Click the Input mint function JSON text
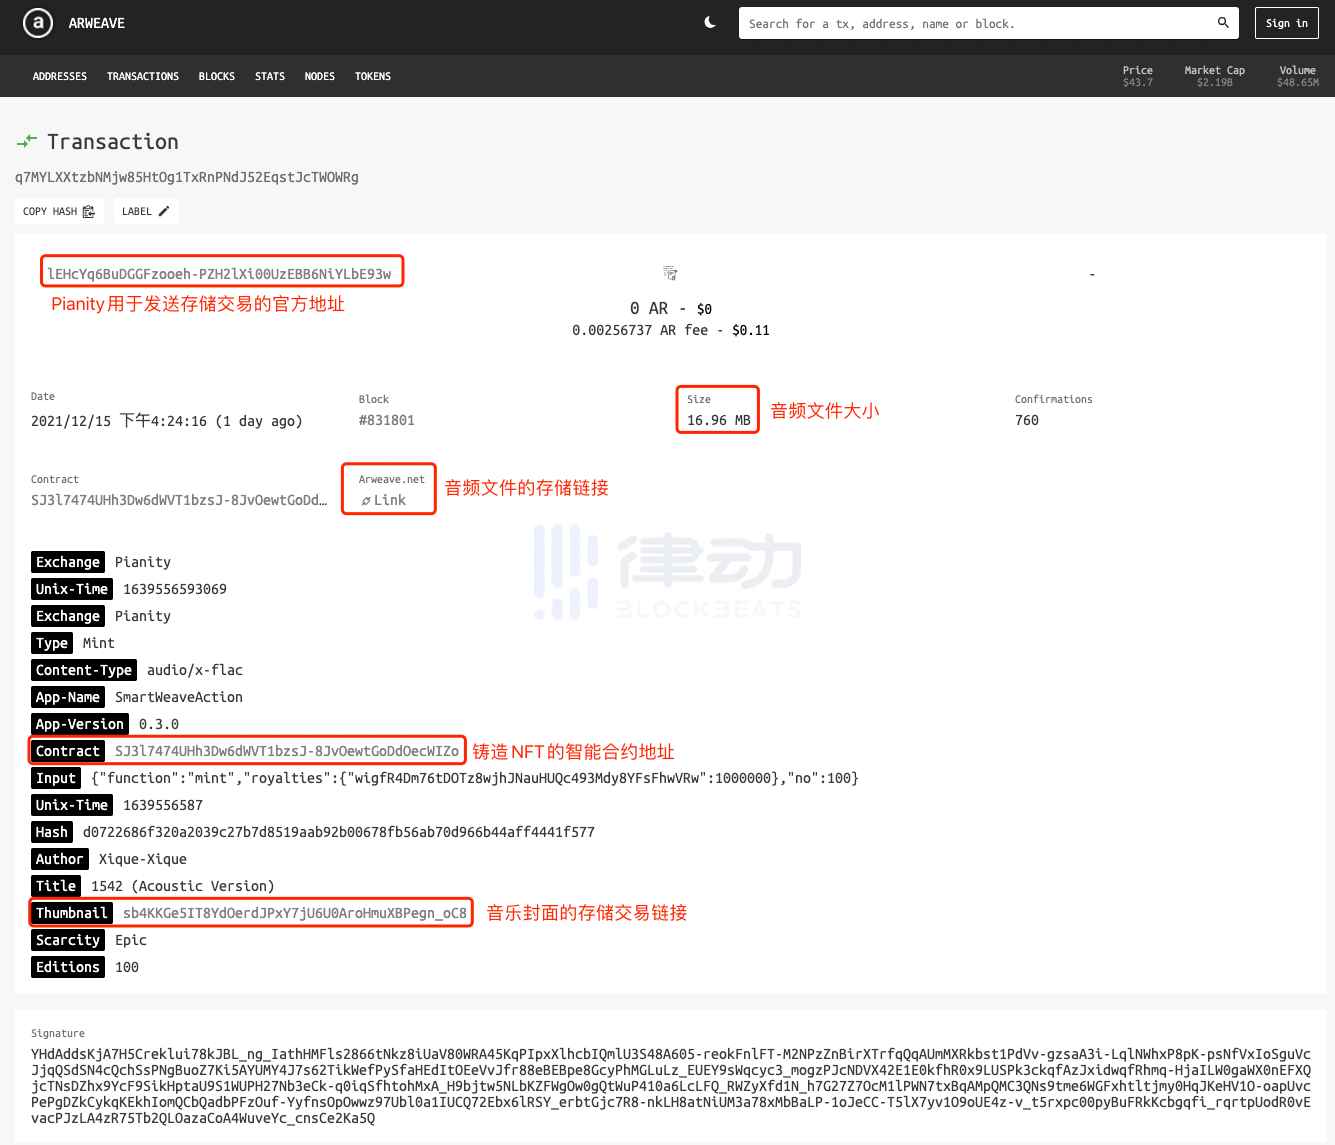The image size is (1335, 1145). click(x=475, y=778)
